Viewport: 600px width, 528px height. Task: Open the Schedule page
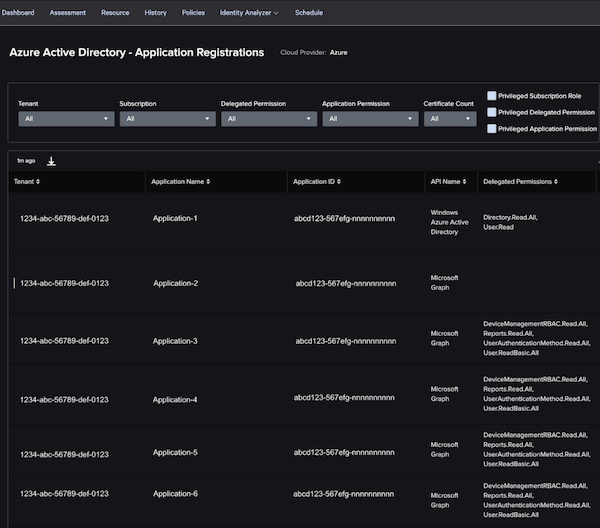309,13
